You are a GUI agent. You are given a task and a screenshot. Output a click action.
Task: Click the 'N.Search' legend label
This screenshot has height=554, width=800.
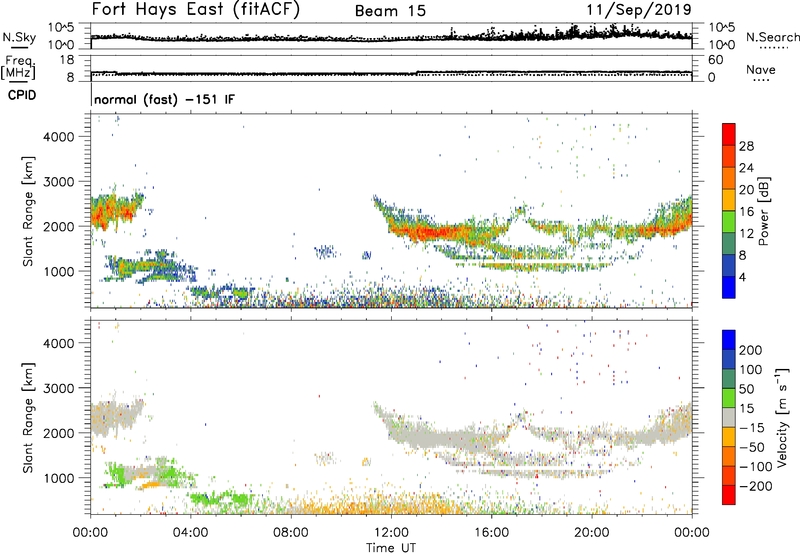(x=772, y=37)
